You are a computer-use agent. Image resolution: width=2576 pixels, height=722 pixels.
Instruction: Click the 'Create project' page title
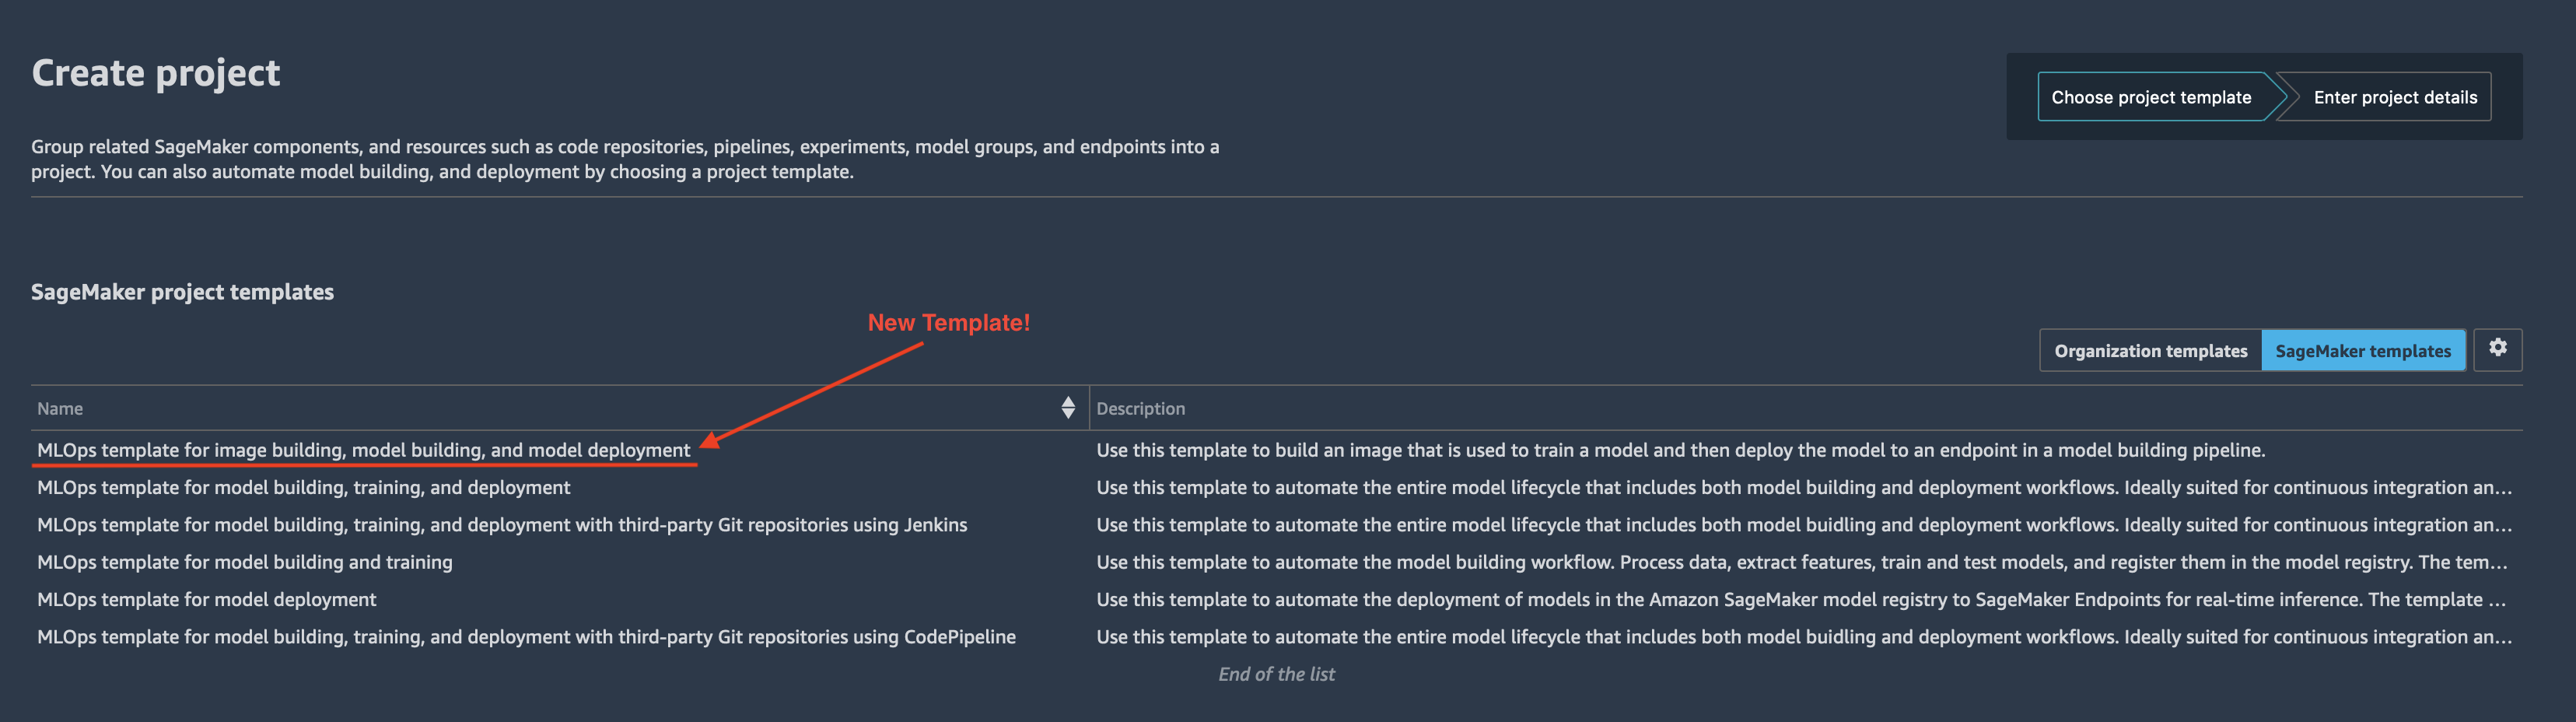156,73
